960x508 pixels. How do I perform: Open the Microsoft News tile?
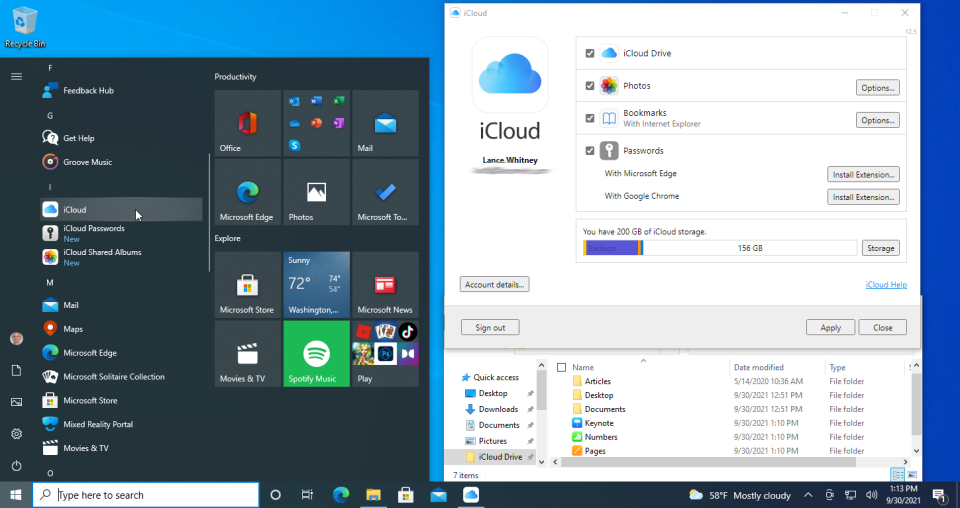click(385, 285)
